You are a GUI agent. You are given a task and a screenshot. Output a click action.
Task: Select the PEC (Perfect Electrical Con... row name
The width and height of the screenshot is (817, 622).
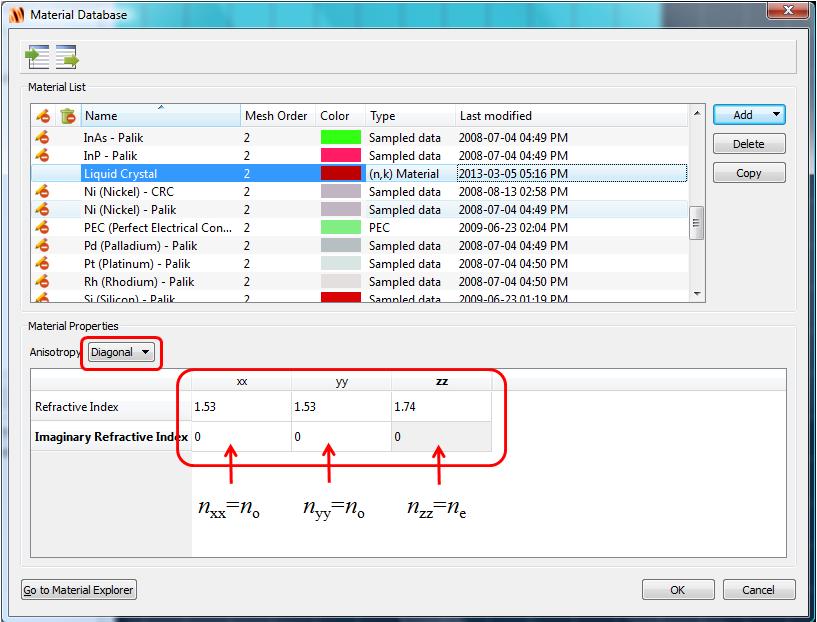tap(158, 227)
